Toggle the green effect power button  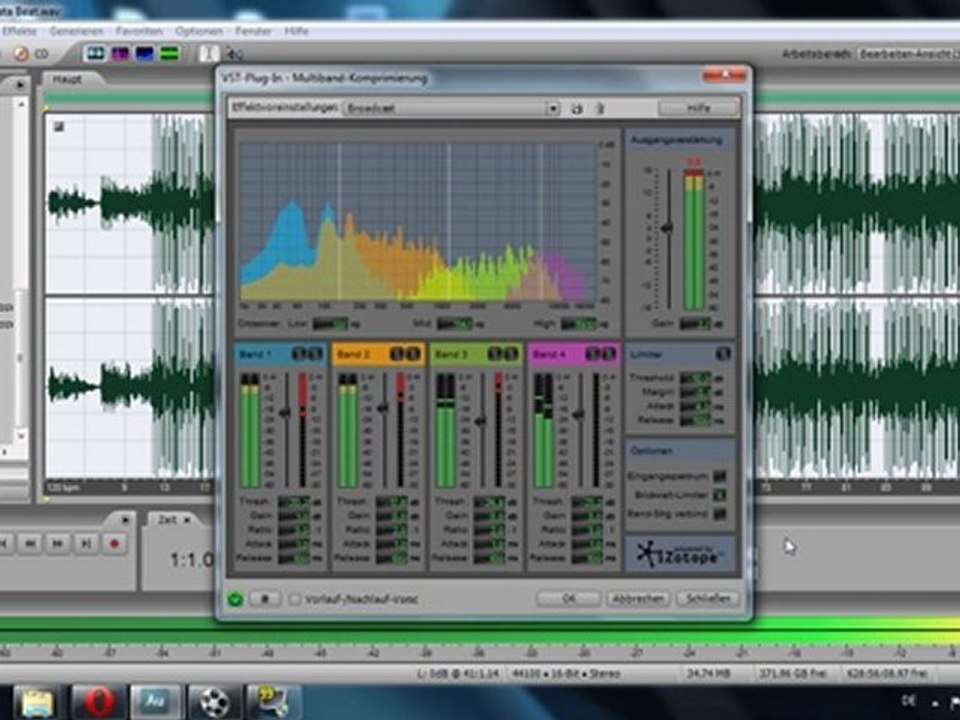pos(234,599)
